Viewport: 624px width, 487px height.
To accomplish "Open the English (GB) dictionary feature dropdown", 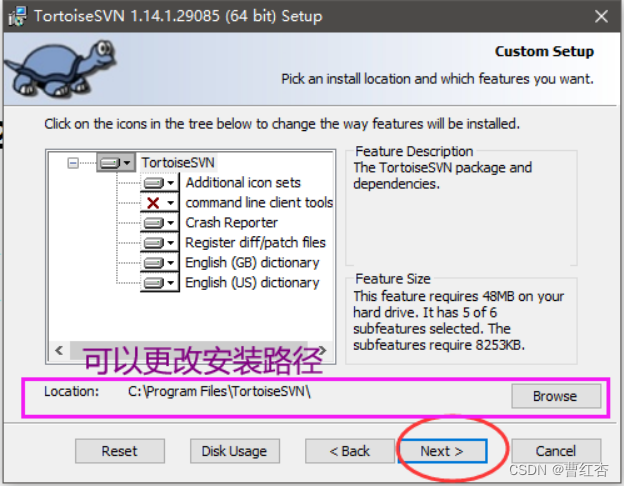I will click(x=159, y=262).
